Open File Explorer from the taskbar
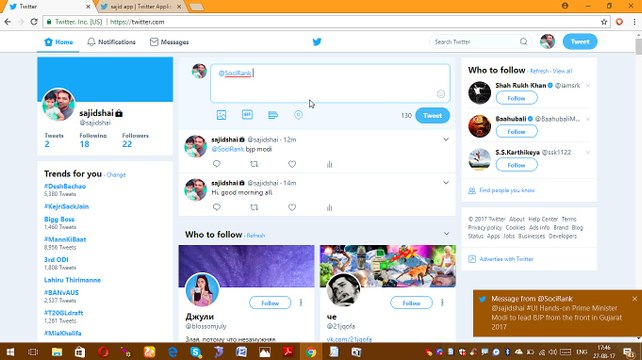This screenshot has height=360, width=642. click(57, 352)
